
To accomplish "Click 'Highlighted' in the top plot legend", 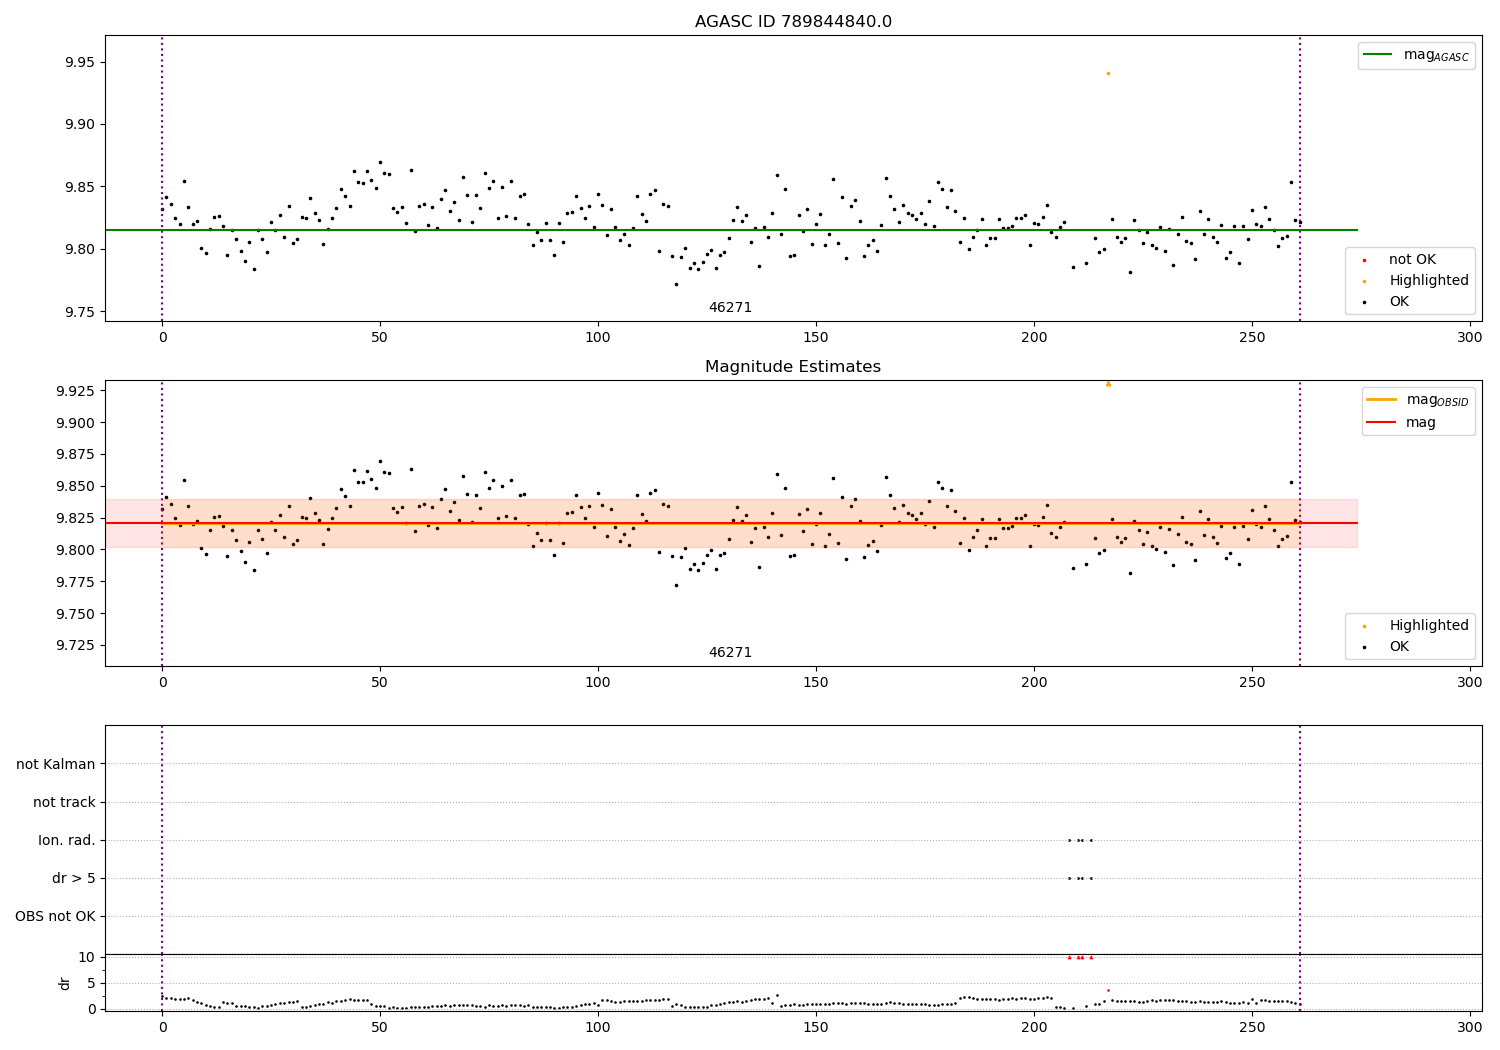I will 1429,281.
